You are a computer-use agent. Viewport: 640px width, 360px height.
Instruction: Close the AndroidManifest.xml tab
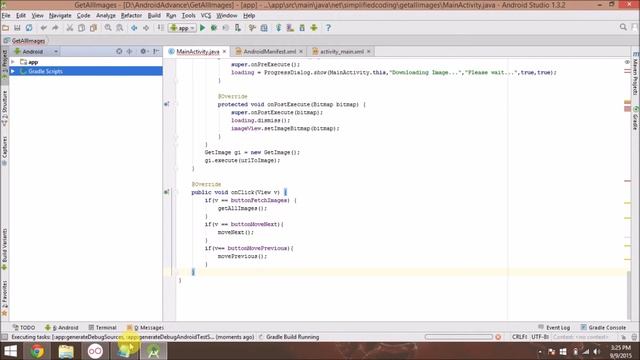[x=301, y=51]
